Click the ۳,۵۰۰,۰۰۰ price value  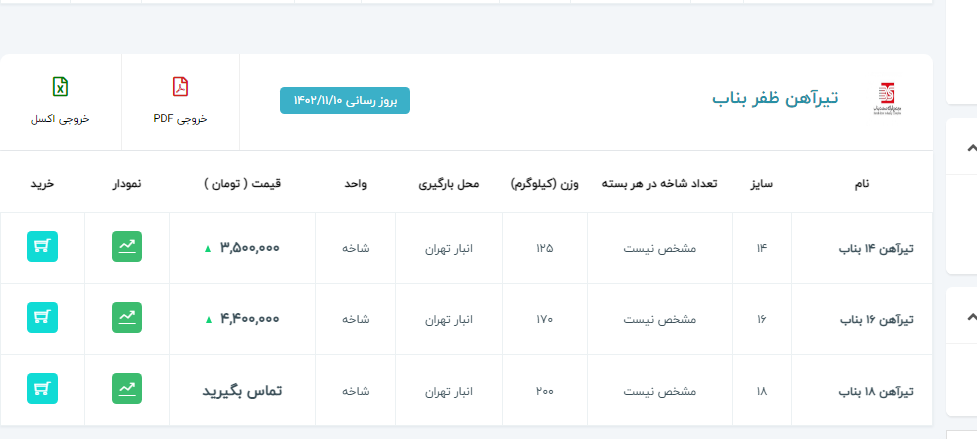point(249,248)
